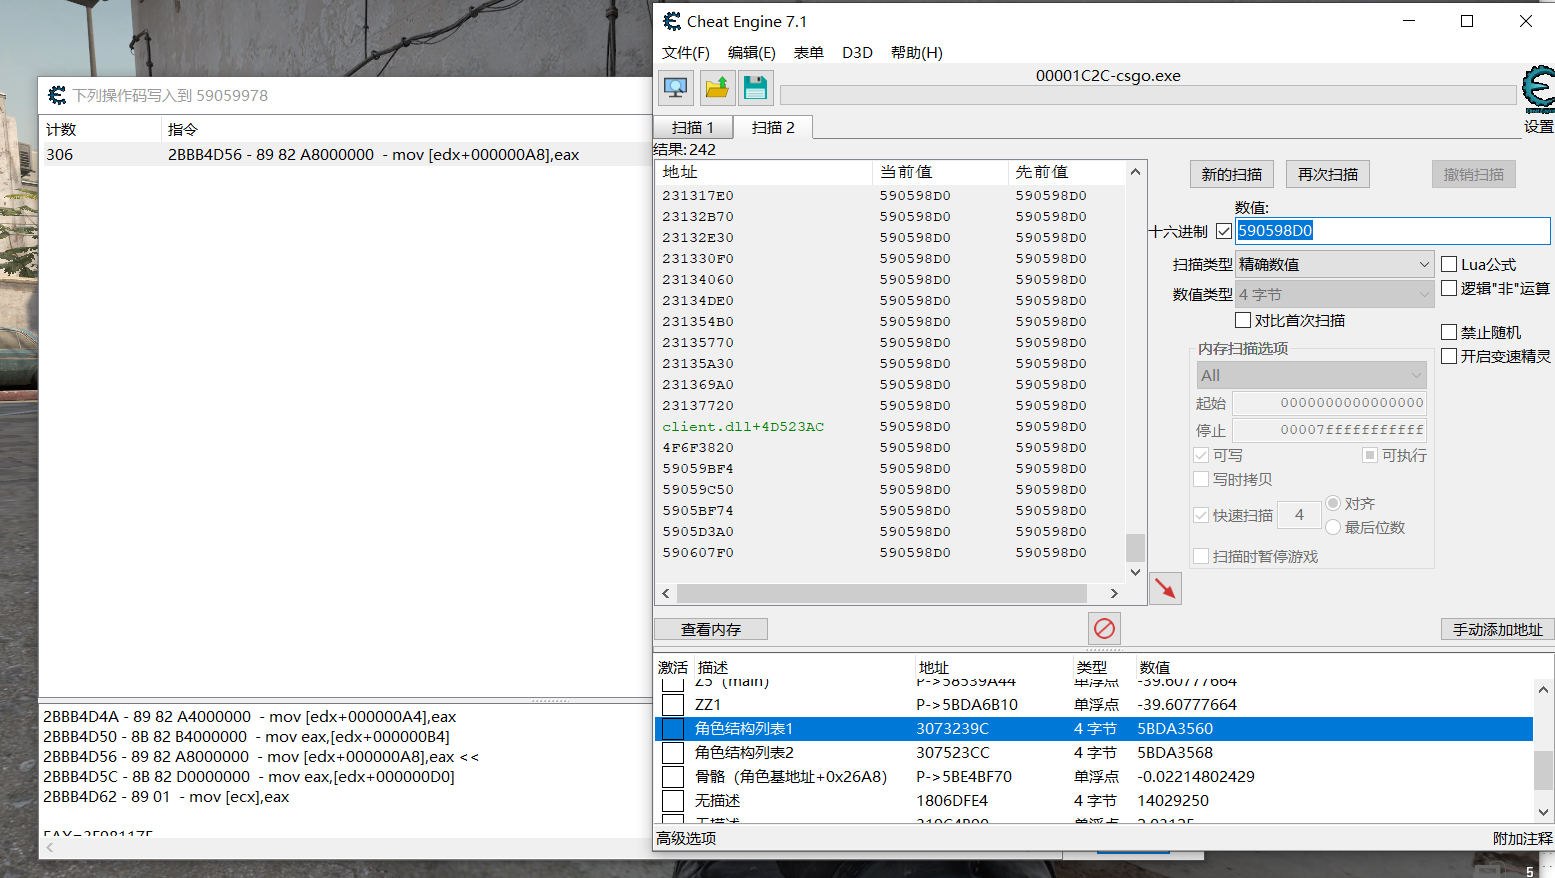Screen dimensions: 1555x878
Task: Activate the ZZ1 table entry checkbox
Action: tap(673, 704)
